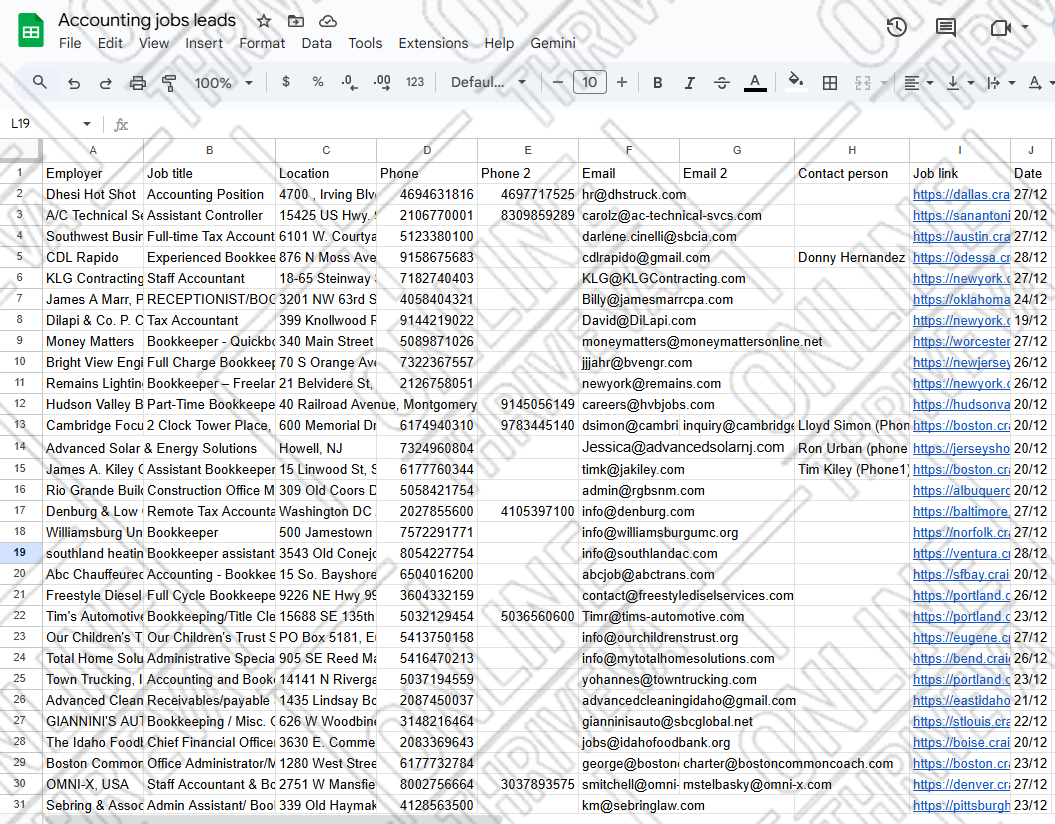Click the Borders tool icon
The height and width of the screenshot is (824, 1055).
pos(829,83)
